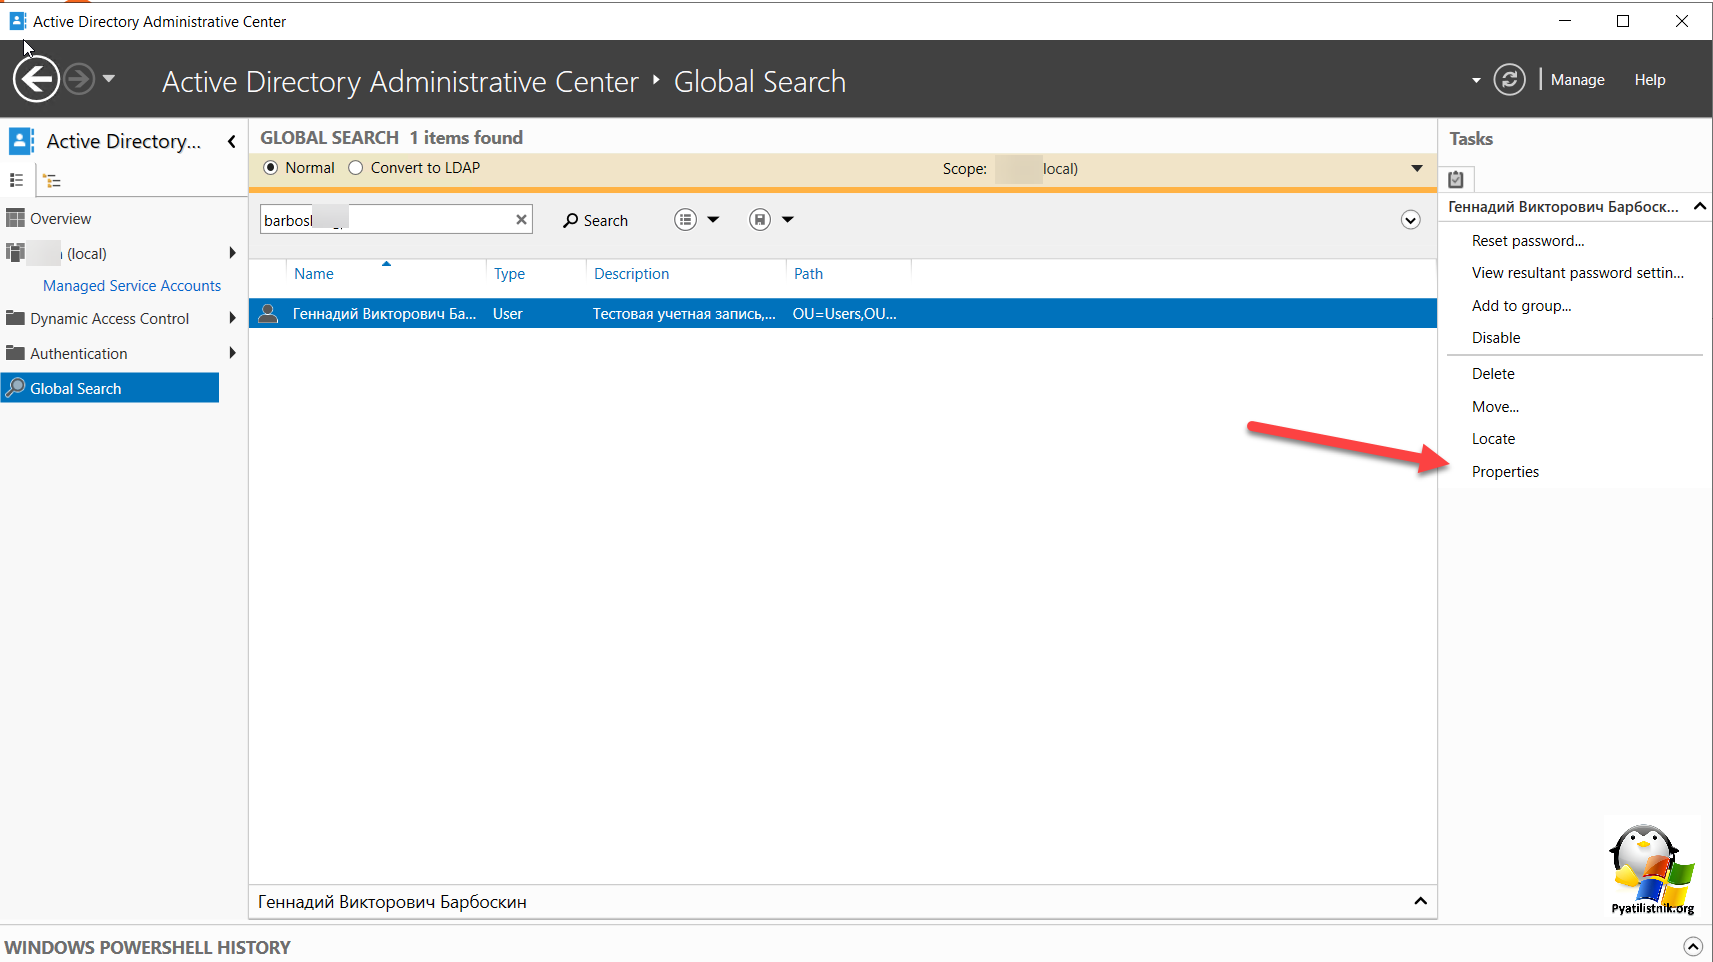Expand the Authentication submenu arrow
The image size is (1713, 962).
point(232,352)
